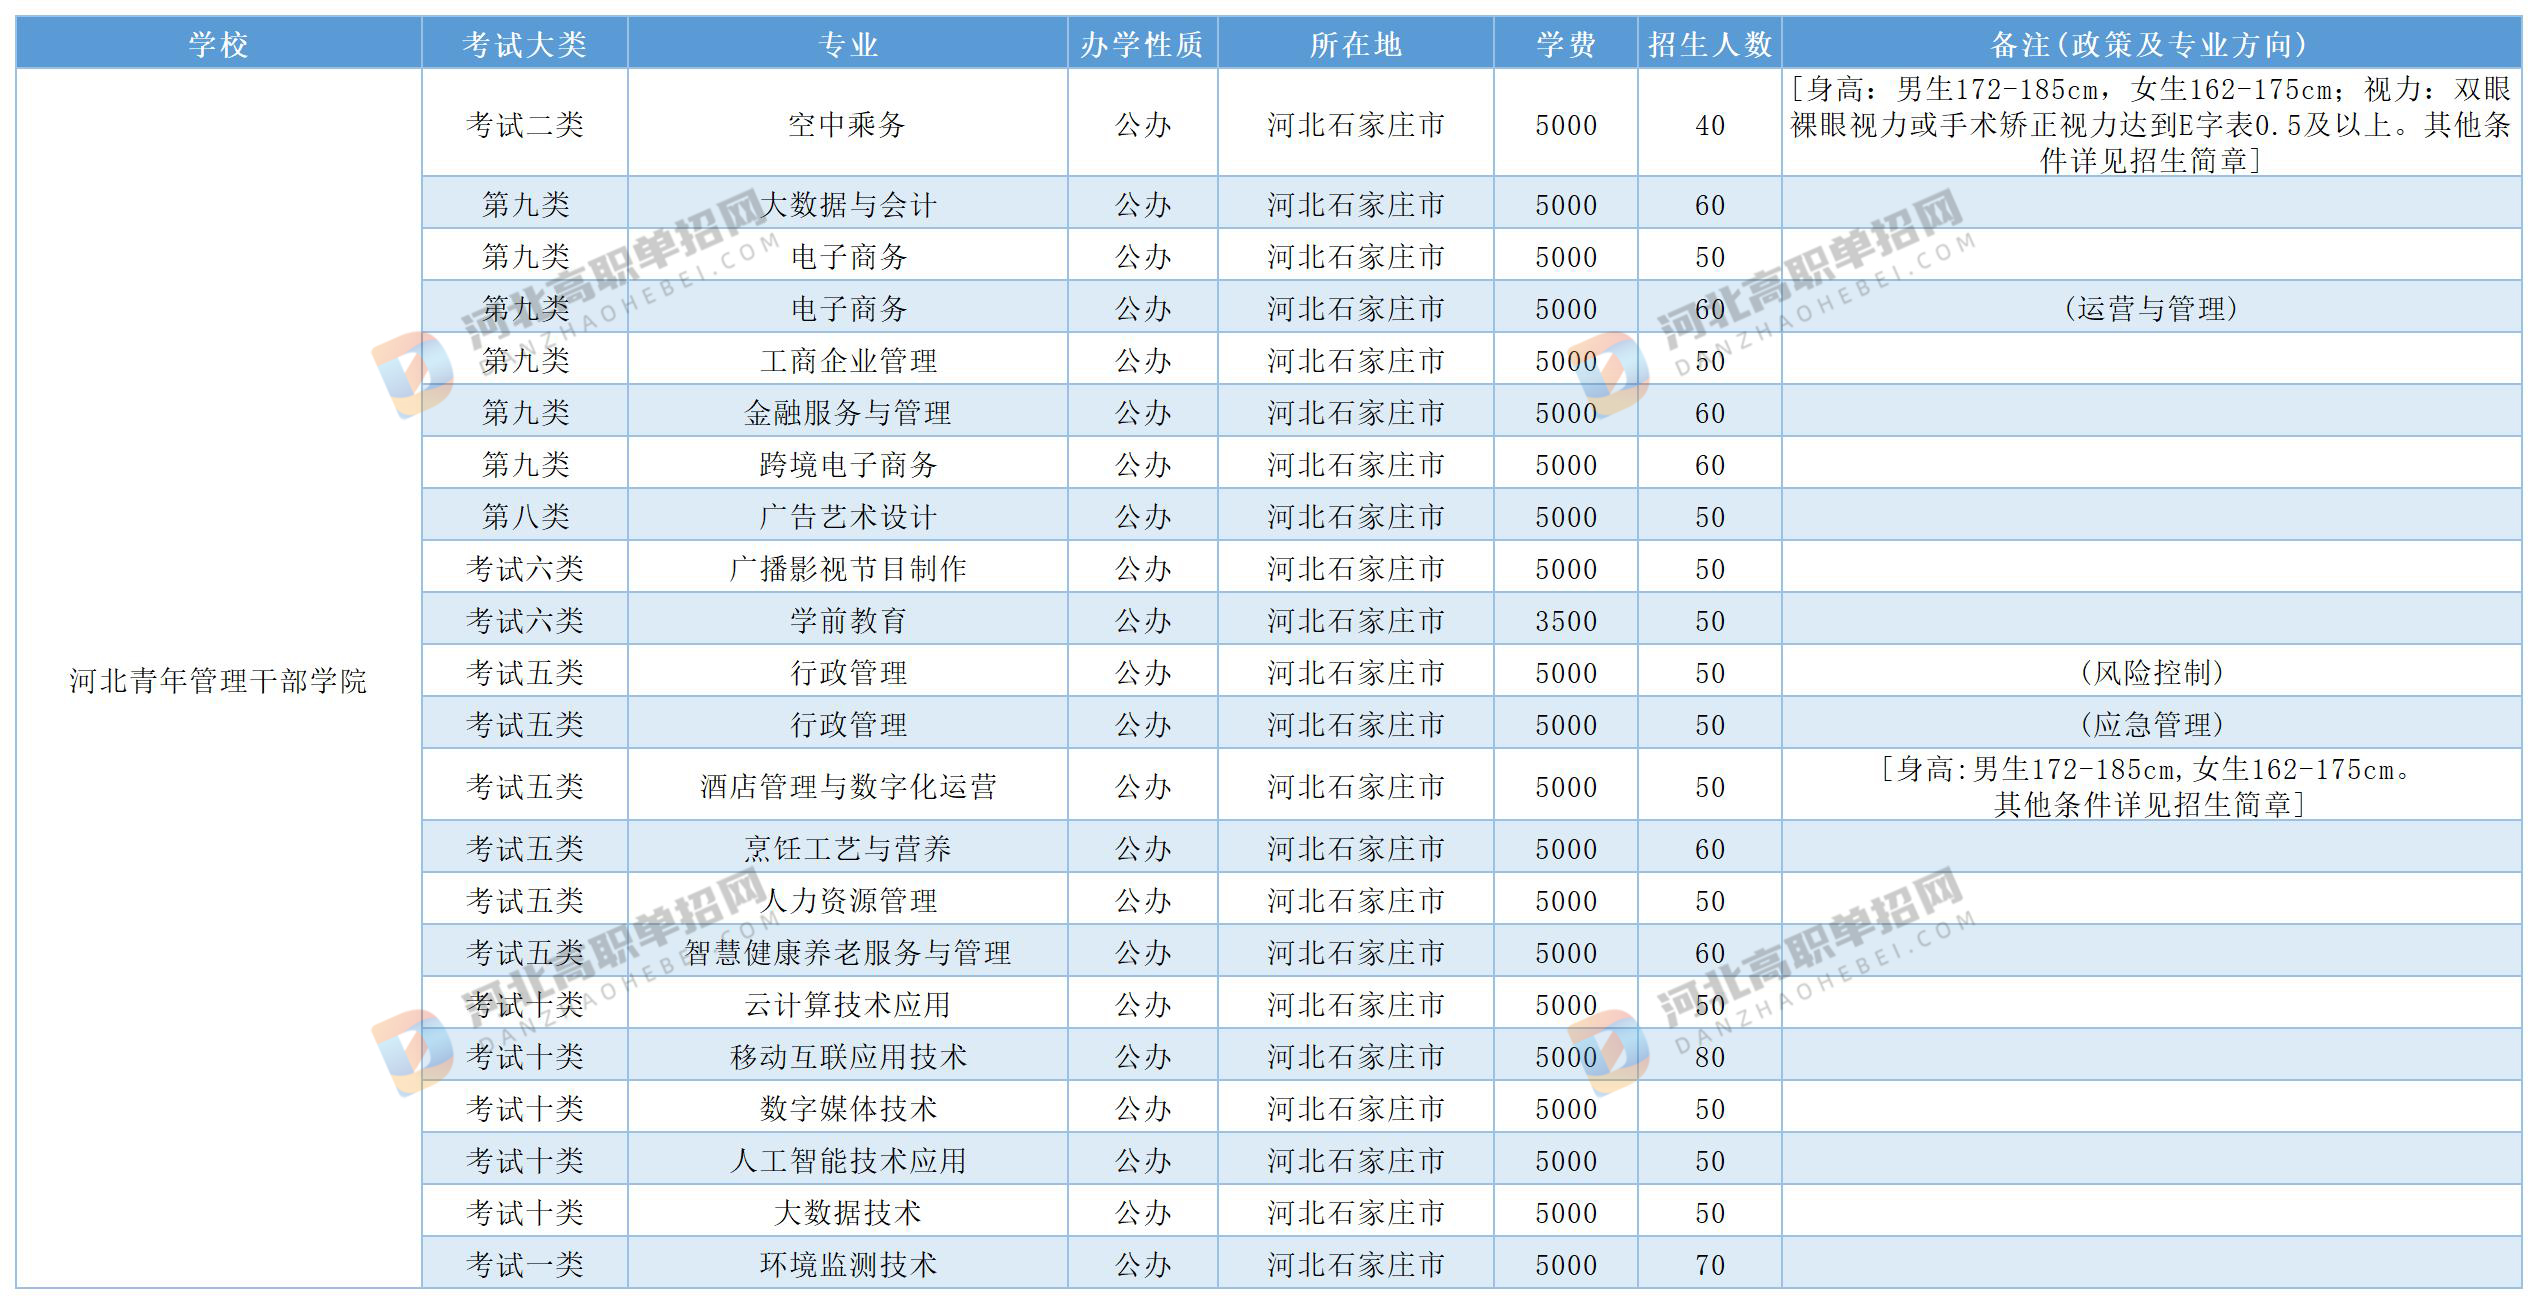Viewport: 2538px width, 1304px height.
Task: Click the 专业 column header
Action: [847, 44]
